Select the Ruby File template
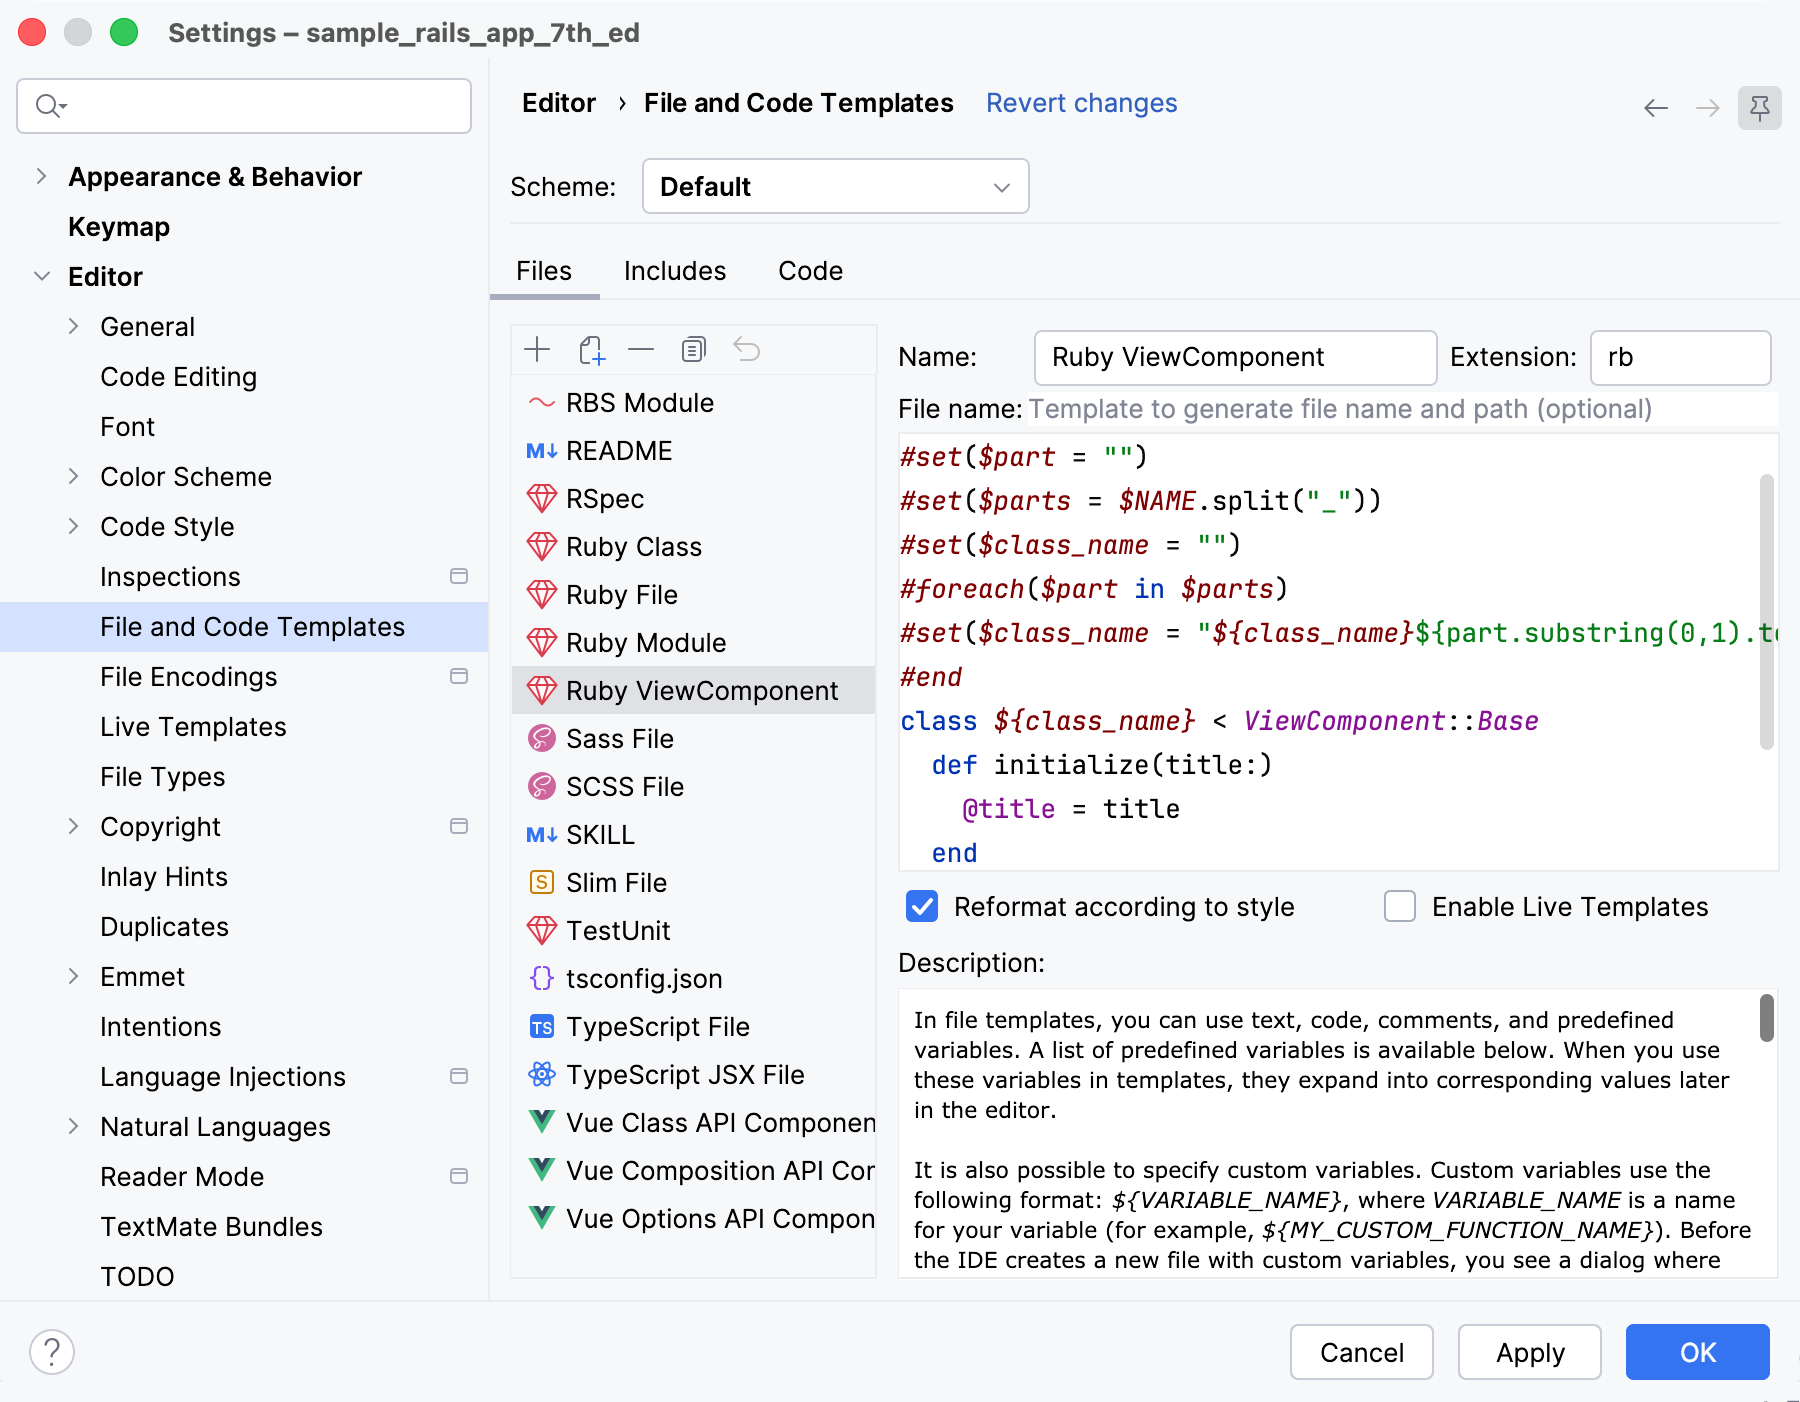This screenshot has width=1800, height=1402. (693, 595)
